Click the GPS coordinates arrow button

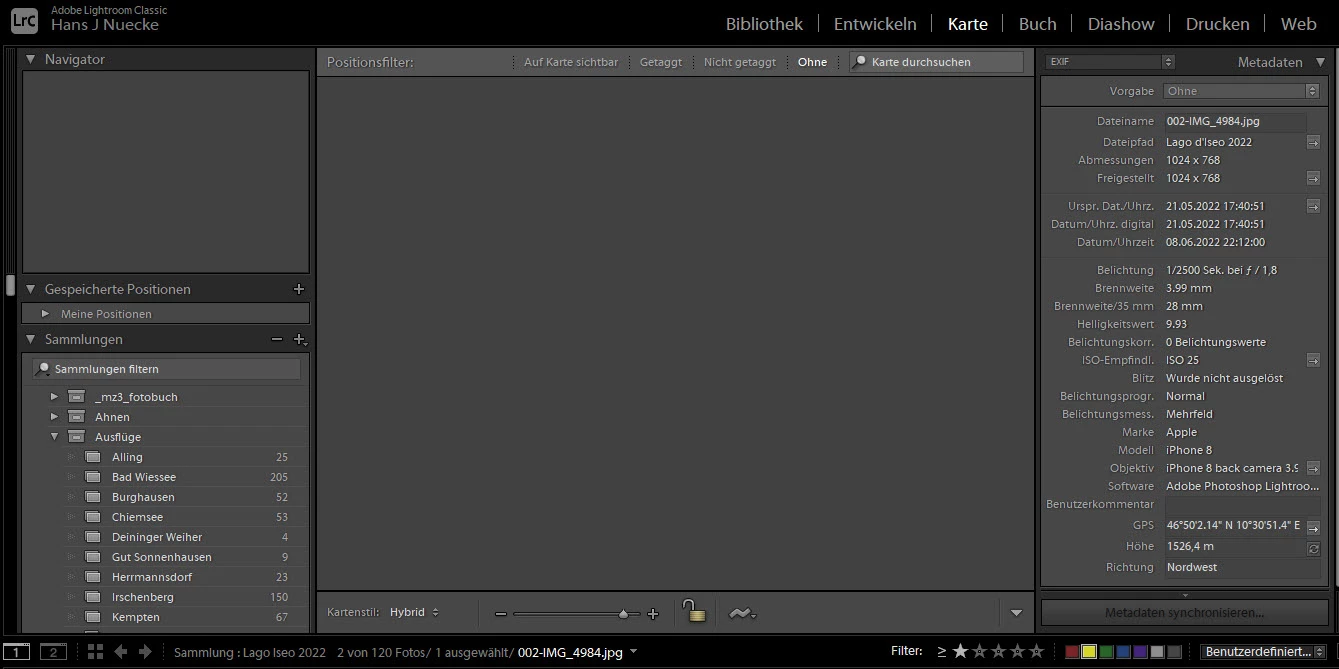(1313, 527)
